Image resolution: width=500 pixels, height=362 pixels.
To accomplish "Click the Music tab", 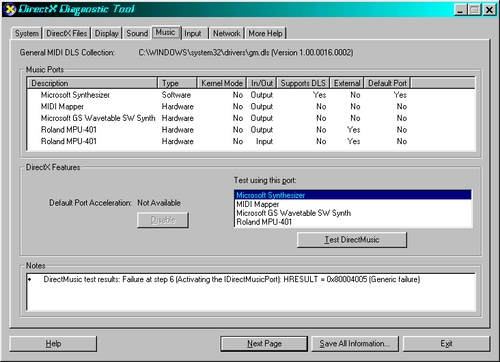I will (x=166, y=32).
